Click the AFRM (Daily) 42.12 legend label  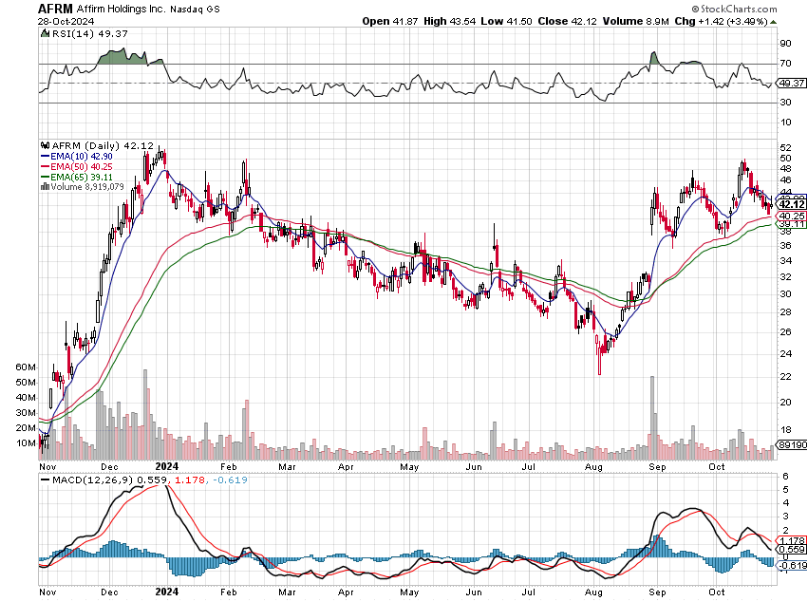pyautogui.click(x=102, y=146)
